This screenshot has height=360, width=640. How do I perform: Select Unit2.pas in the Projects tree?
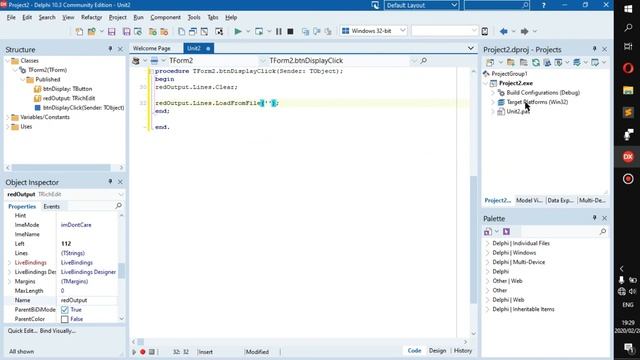(518, 111)
